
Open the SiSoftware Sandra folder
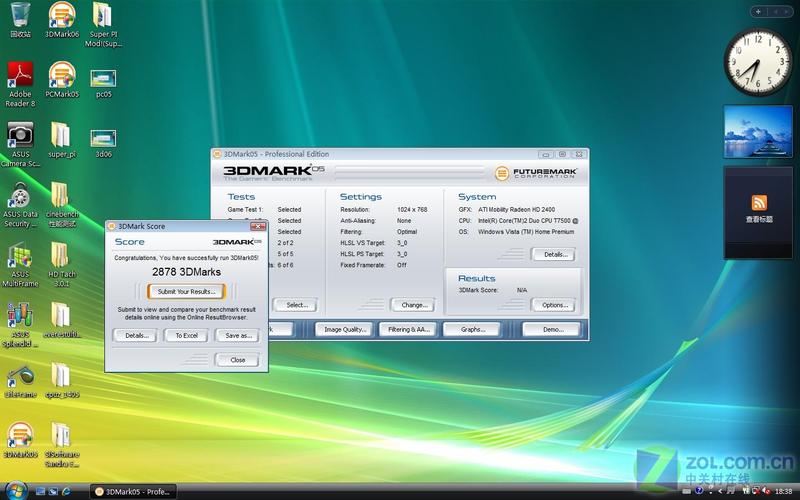pyautogui.click(x=62, y=445)
